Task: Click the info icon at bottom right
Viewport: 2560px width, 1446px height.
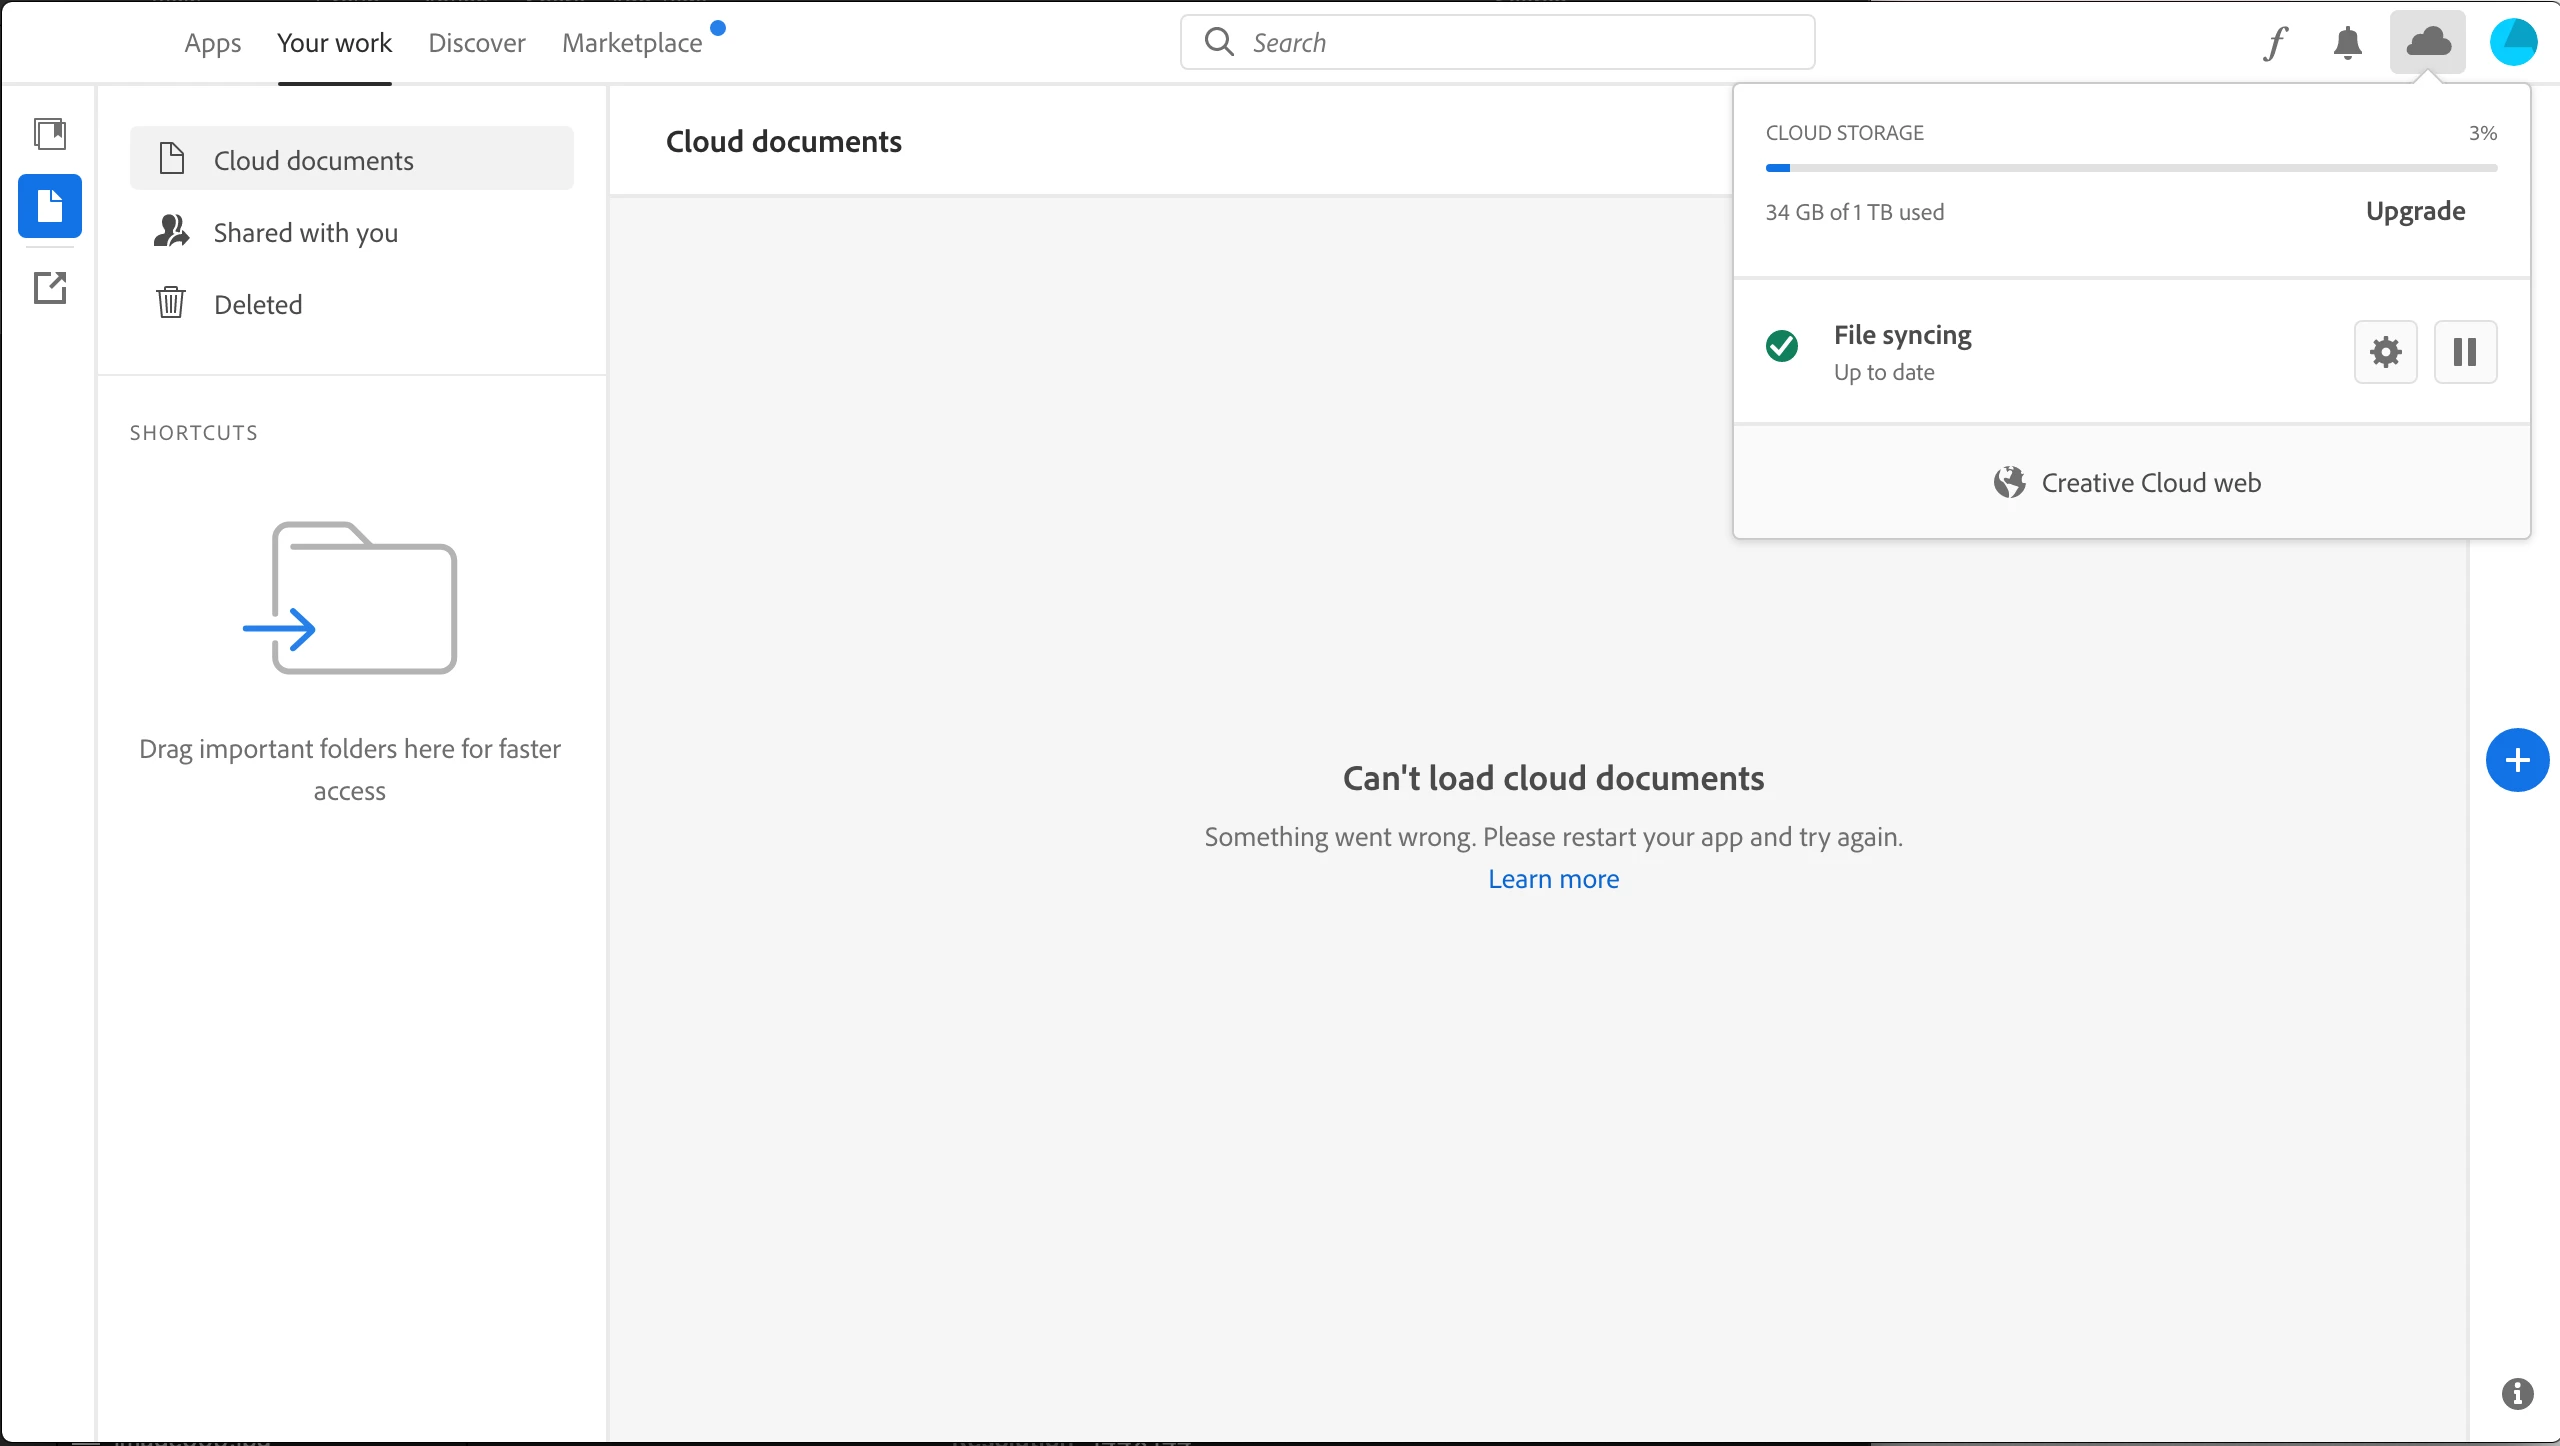Action: coord(2517,1393)
